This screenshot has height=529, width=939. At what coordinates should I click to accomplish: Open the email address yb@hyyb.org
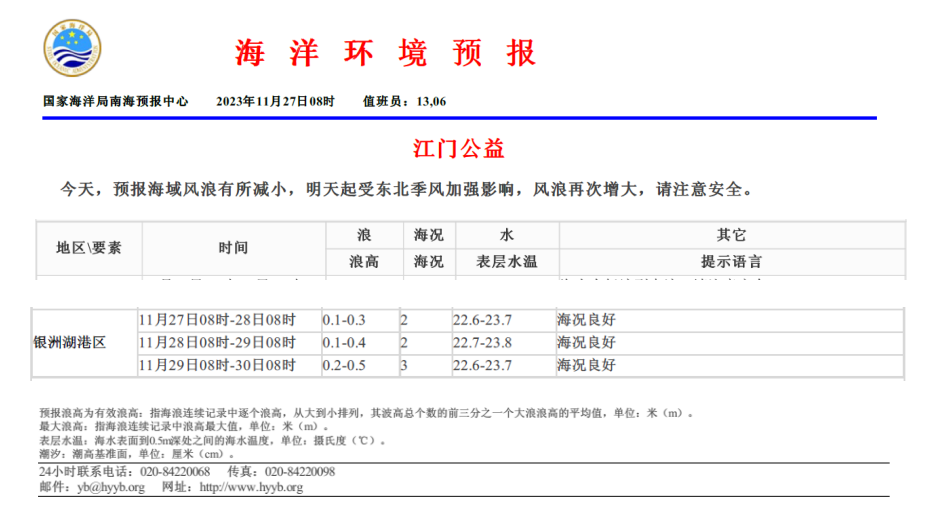[x=110, y=488]
